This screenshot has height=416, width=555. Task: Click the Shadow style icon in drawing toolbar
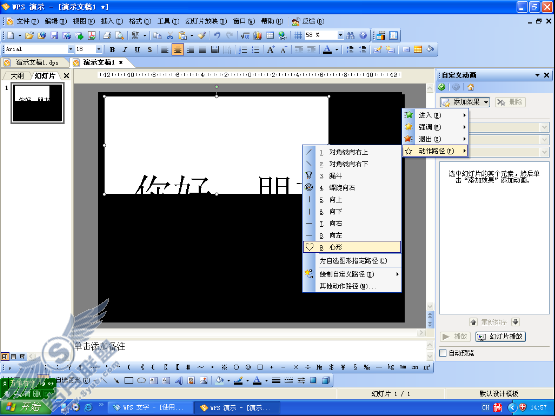tap(313, 381)
